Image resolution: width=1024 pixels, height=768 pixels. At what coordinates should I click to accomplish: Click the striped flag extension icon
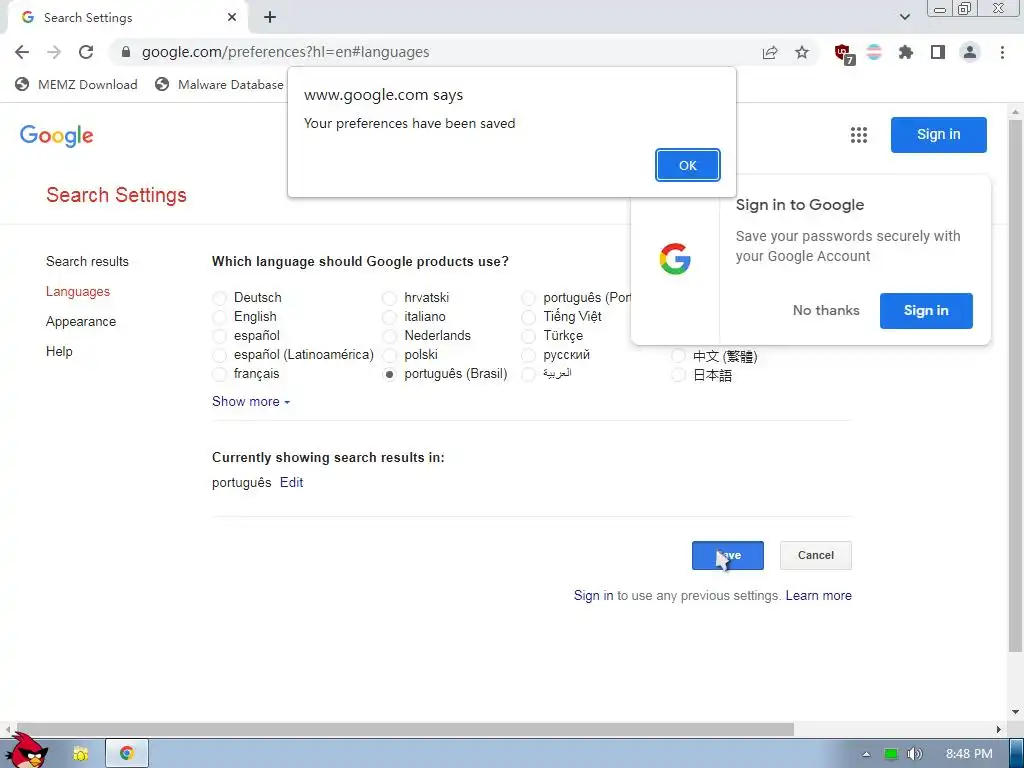[x=874, y=52]
